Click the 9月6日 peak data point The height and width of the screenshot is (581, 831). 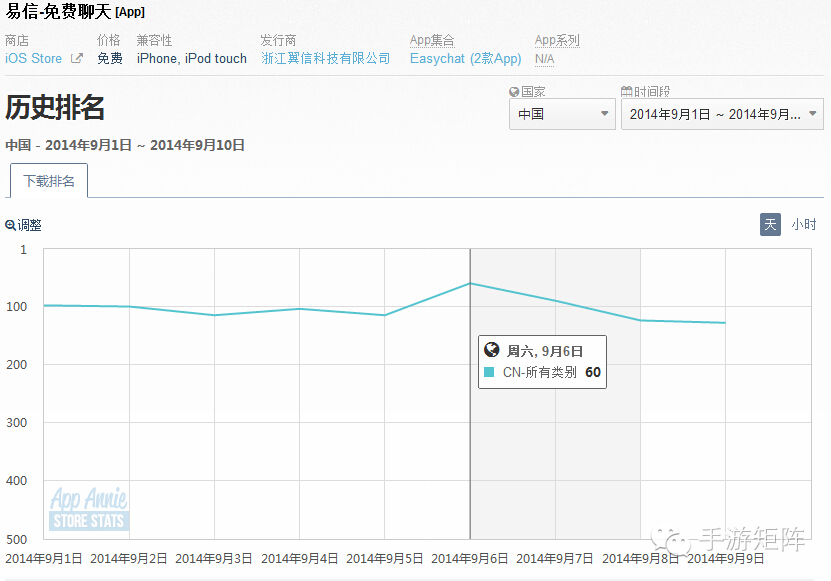[x=470, y=284]
